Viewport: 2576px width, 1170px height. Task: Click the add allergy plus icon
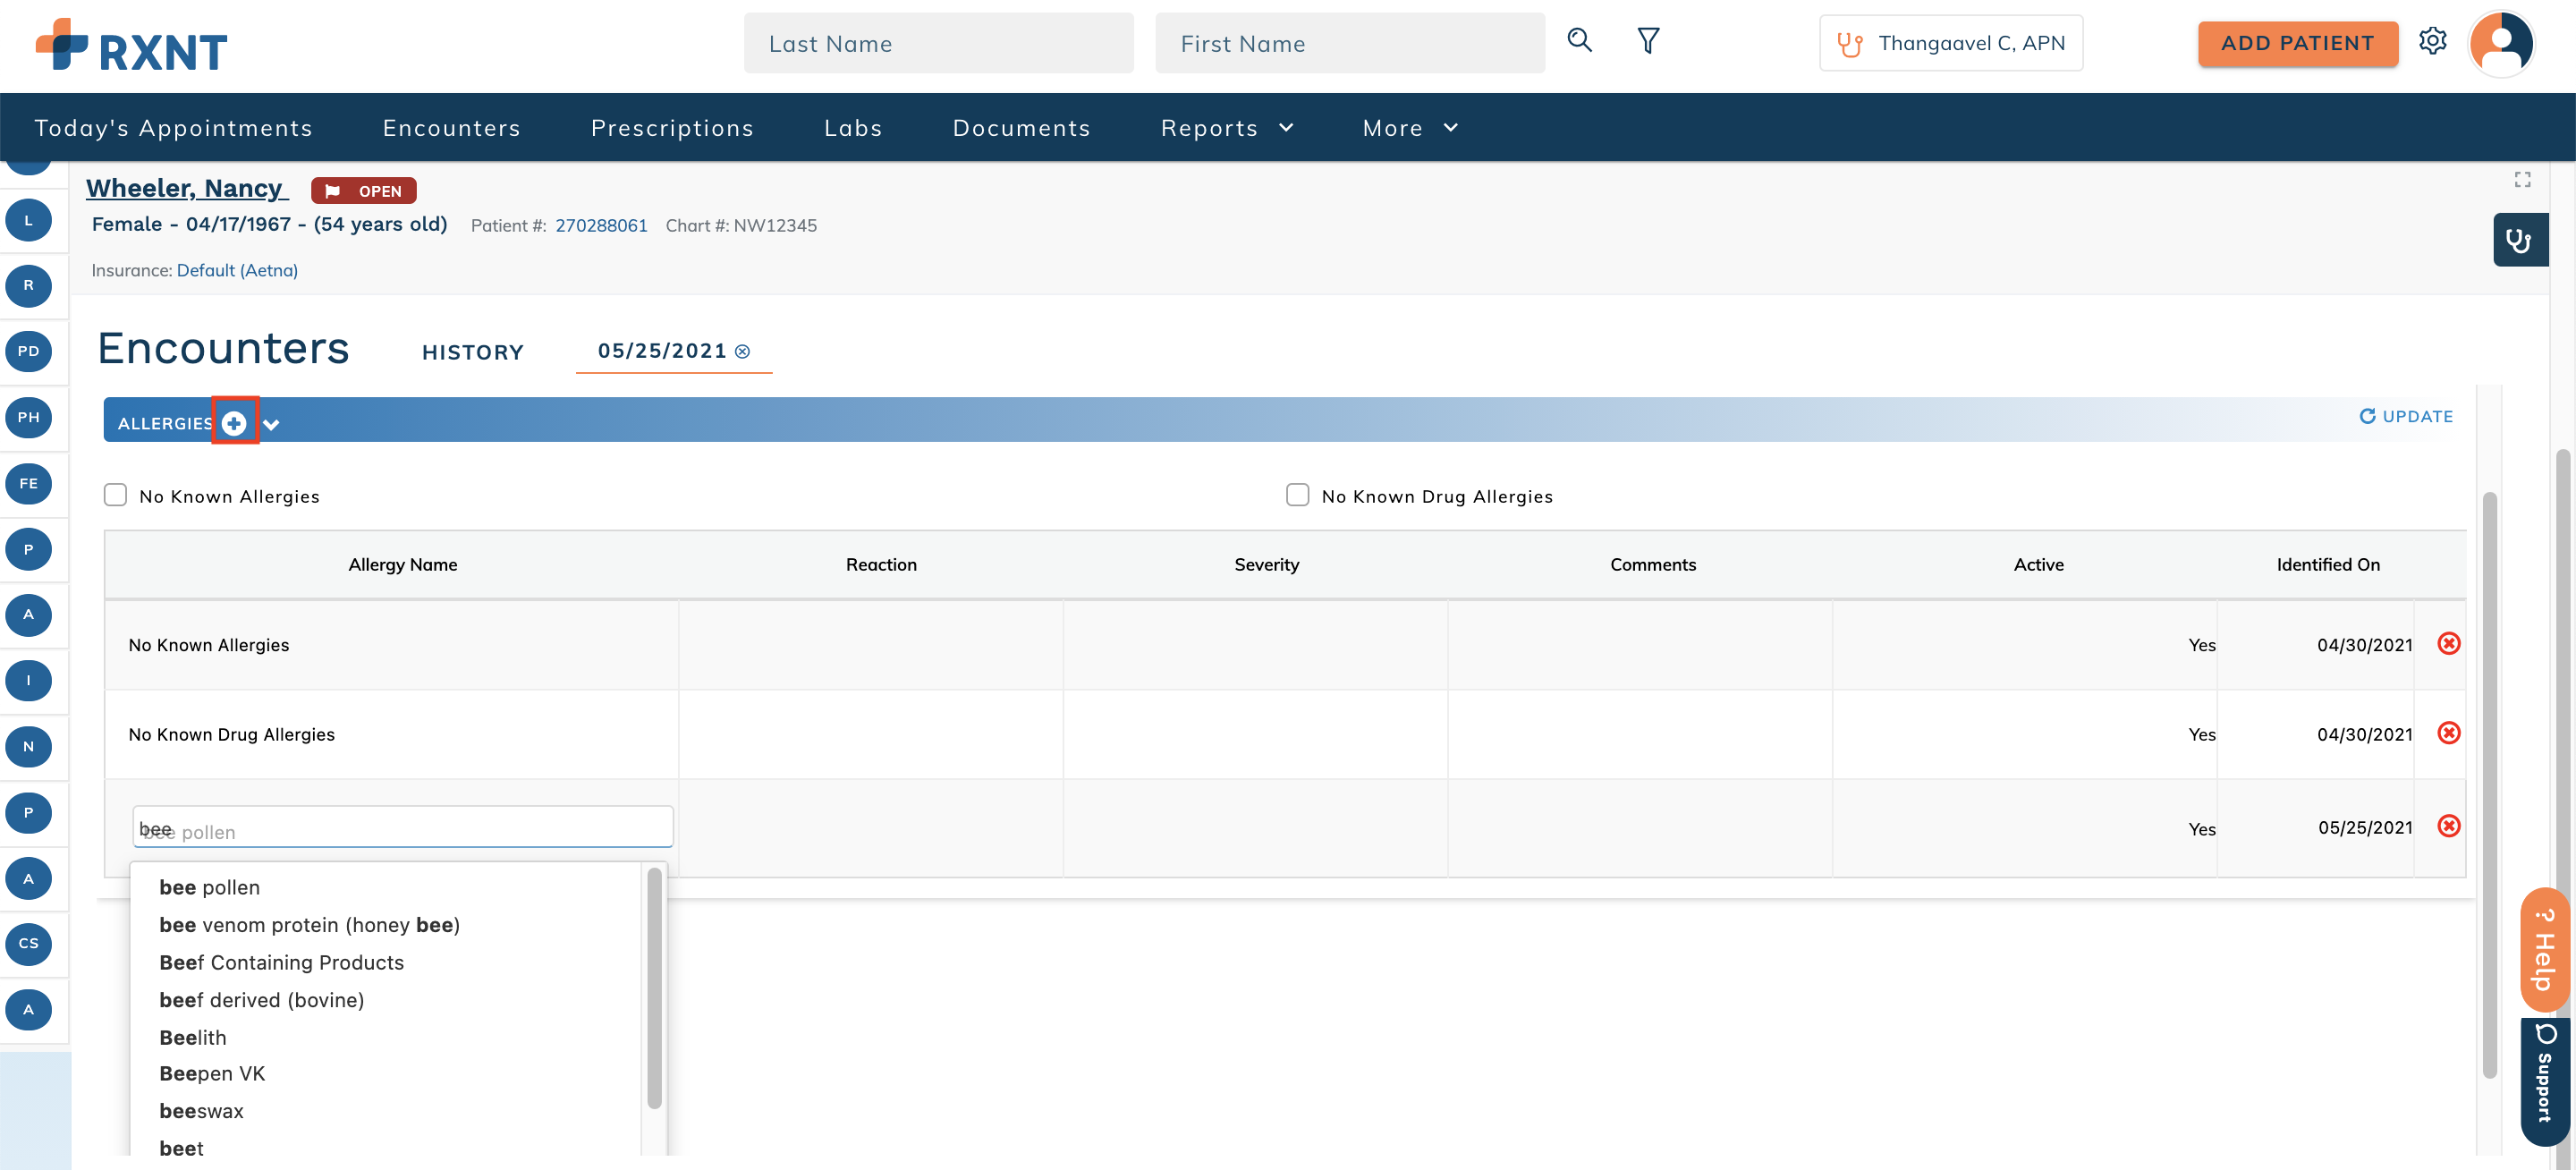(234, 423)
